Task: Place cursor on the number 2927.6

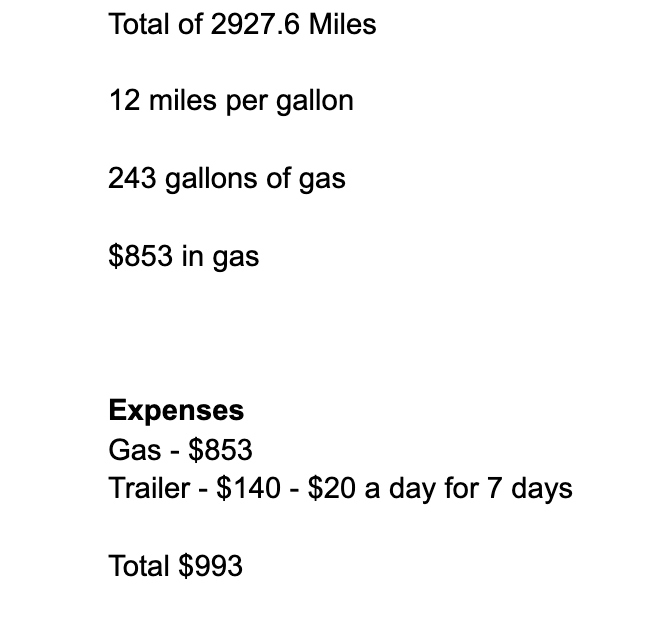Action: 255,24
